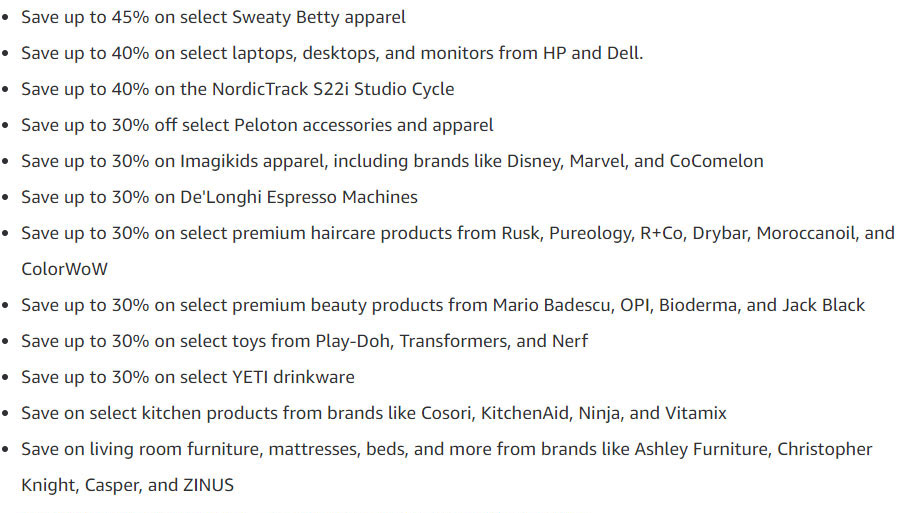Image resolution: width=900 pixels, height=513 pixels.
Task: Click the NordicTrack S22i Studio Cycle deal
Action: 238,90
